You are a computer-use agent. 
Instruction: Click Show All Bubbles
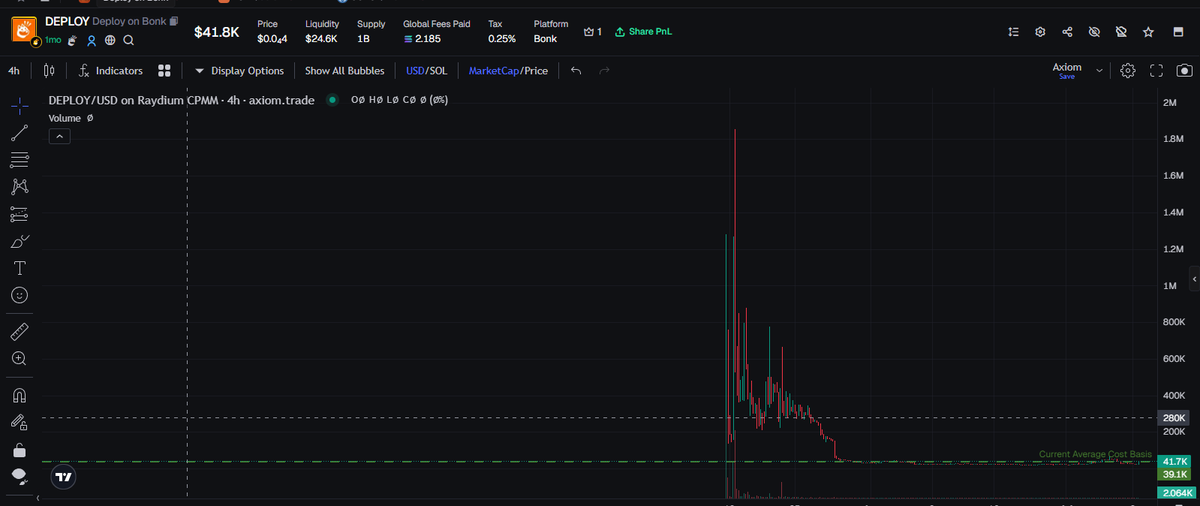[344, 71]
